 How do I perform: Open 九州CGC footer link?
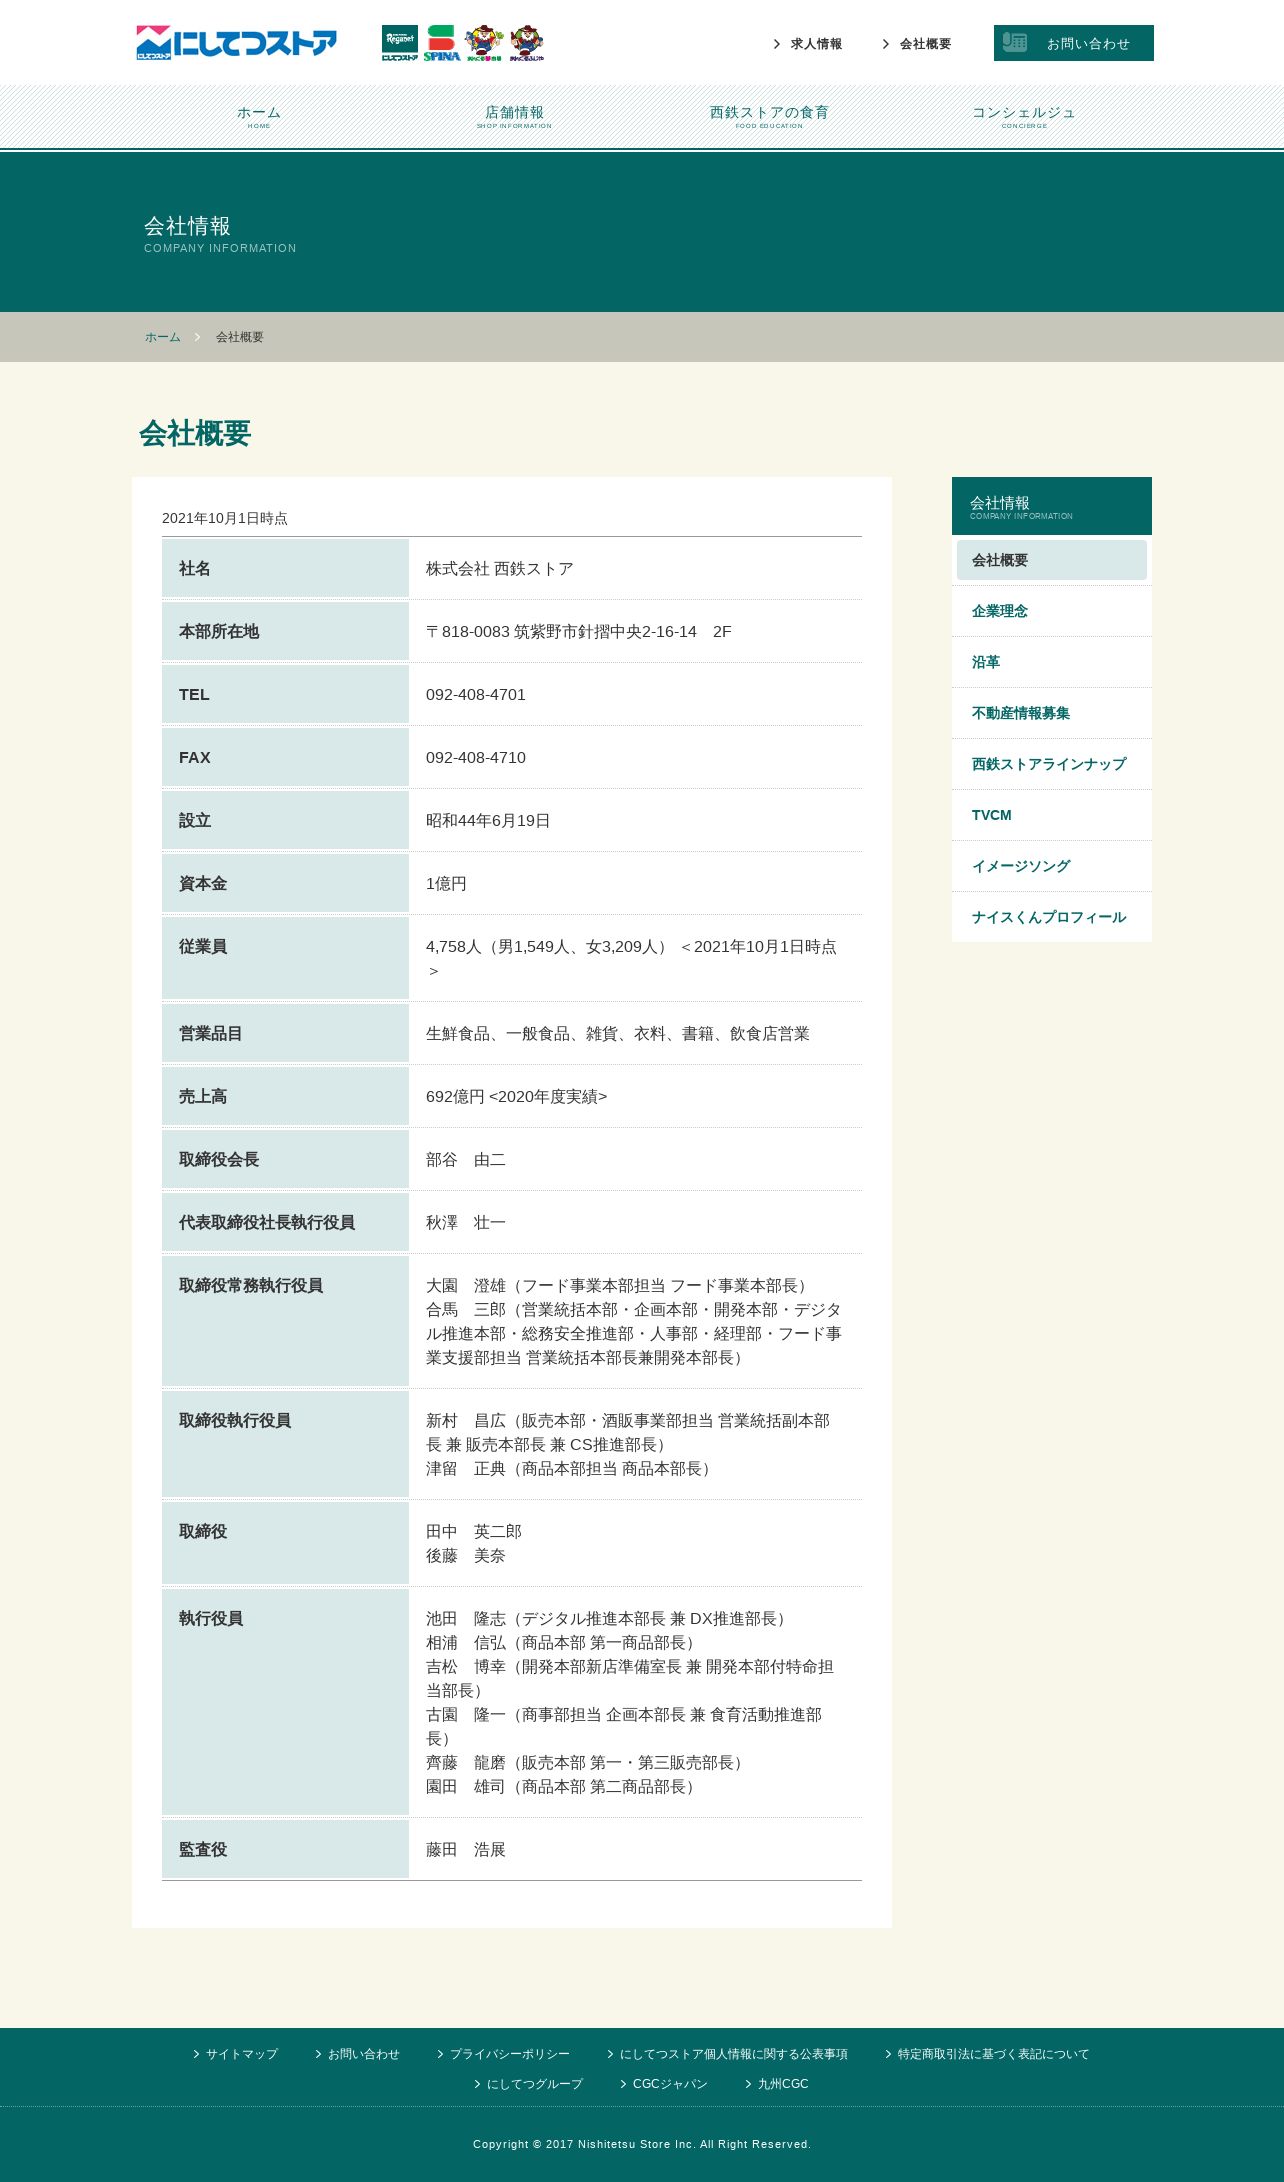click(777, 2084)
